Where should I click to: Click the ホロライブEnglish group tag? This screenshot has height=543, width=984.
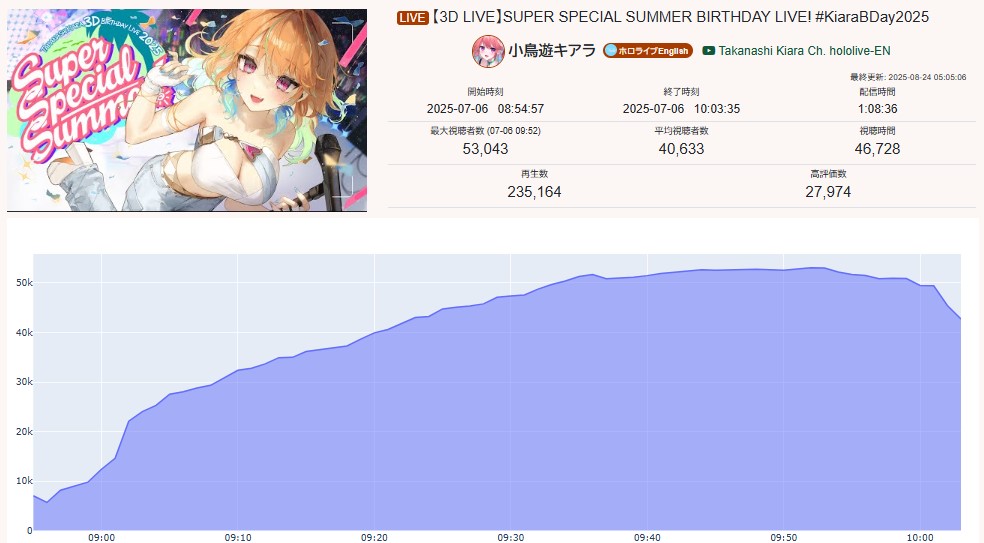pyautogui.click(x=648, y=51)
